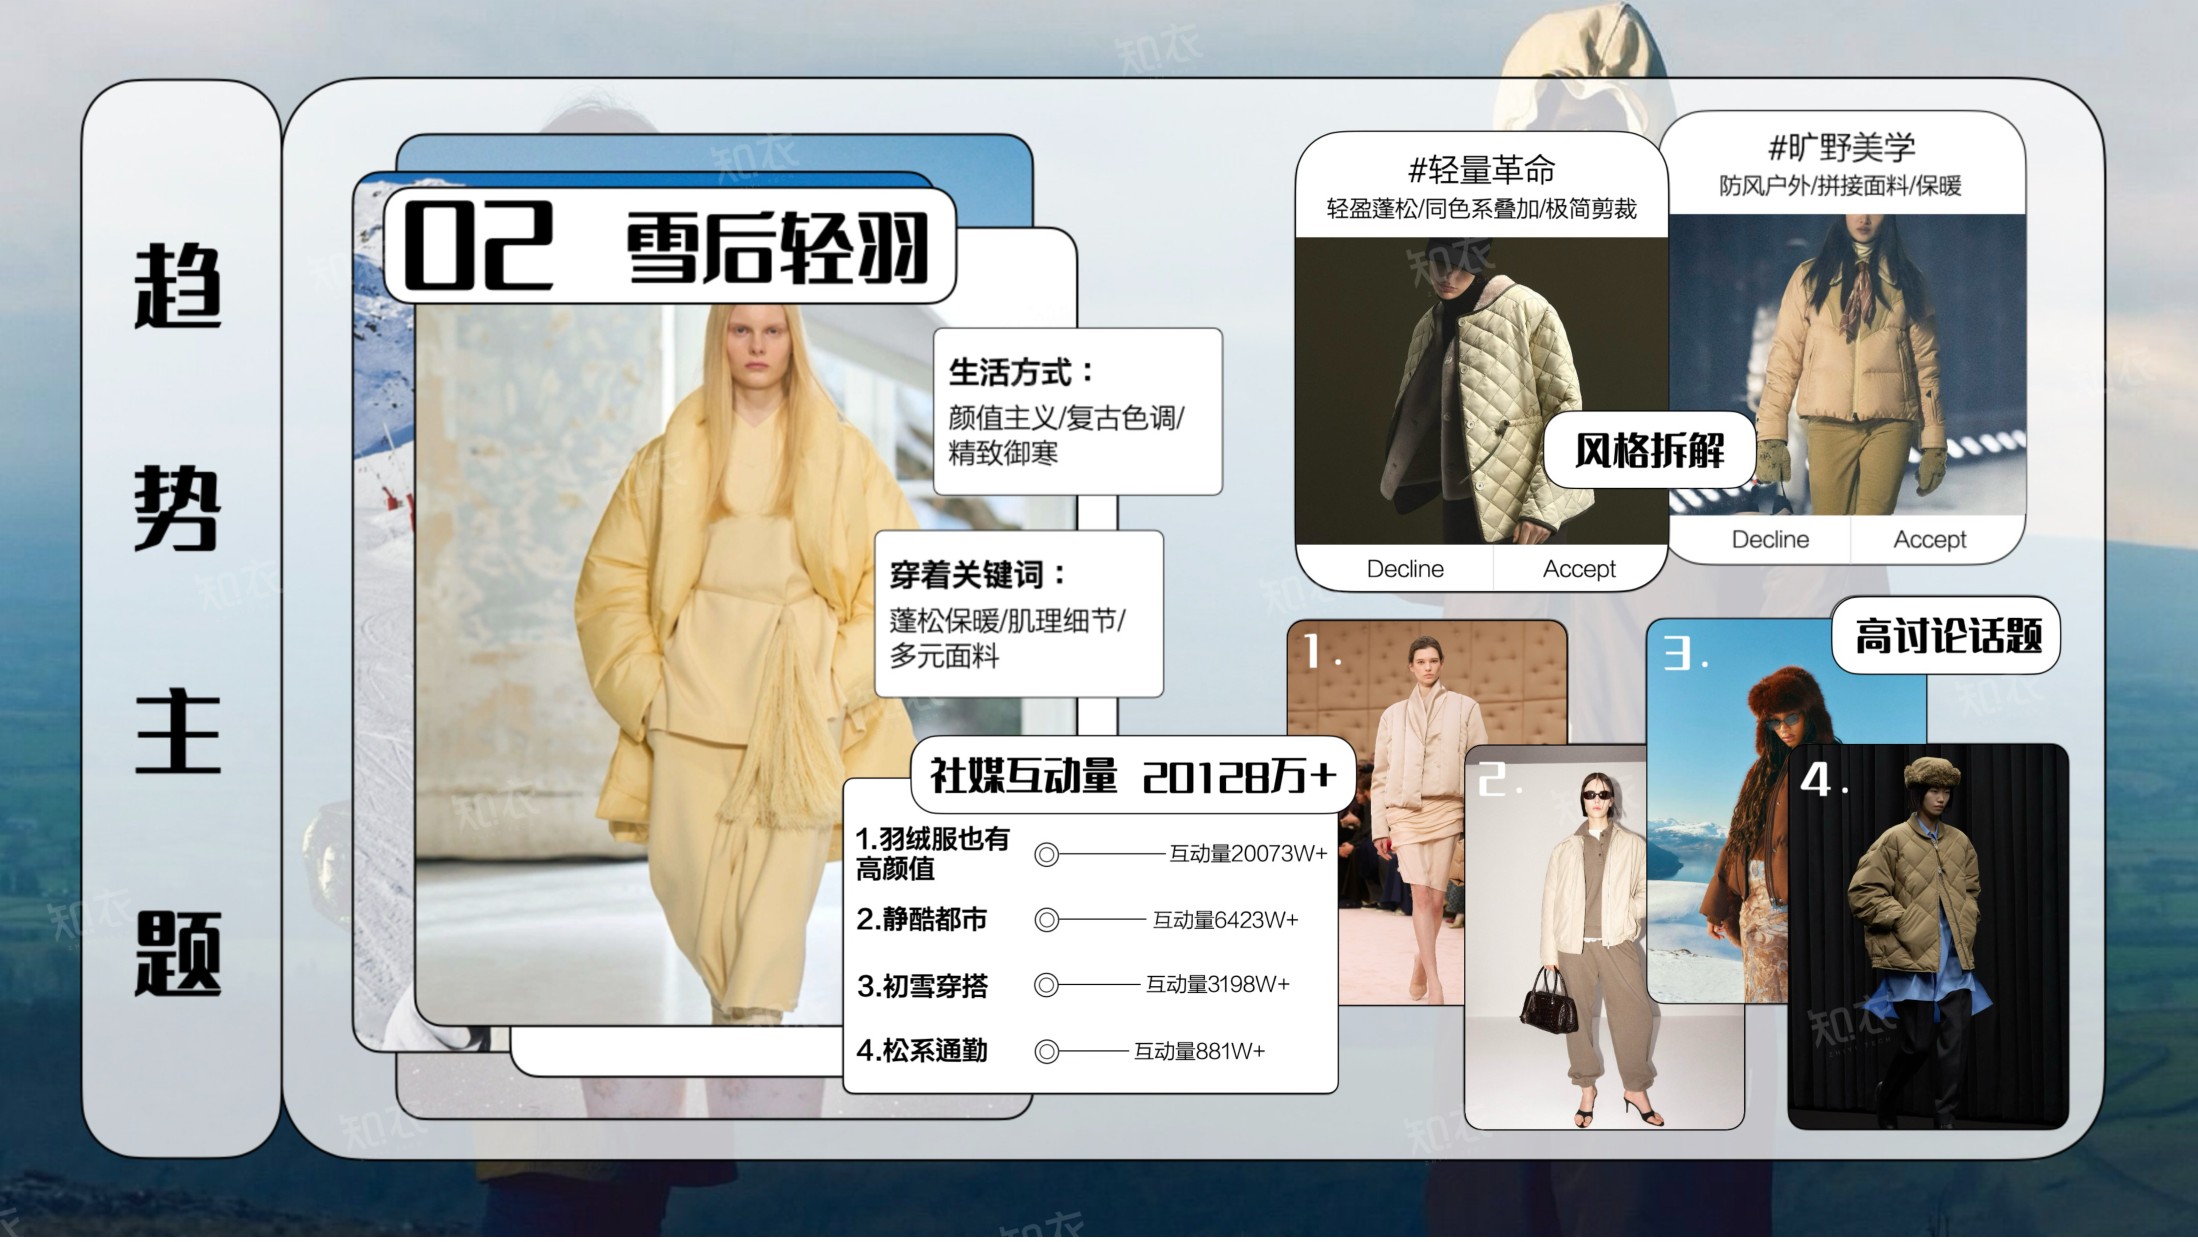The image size is (2198, 1242).
Task: Click the 4.松系通勤 topic
Action: 921,1051
